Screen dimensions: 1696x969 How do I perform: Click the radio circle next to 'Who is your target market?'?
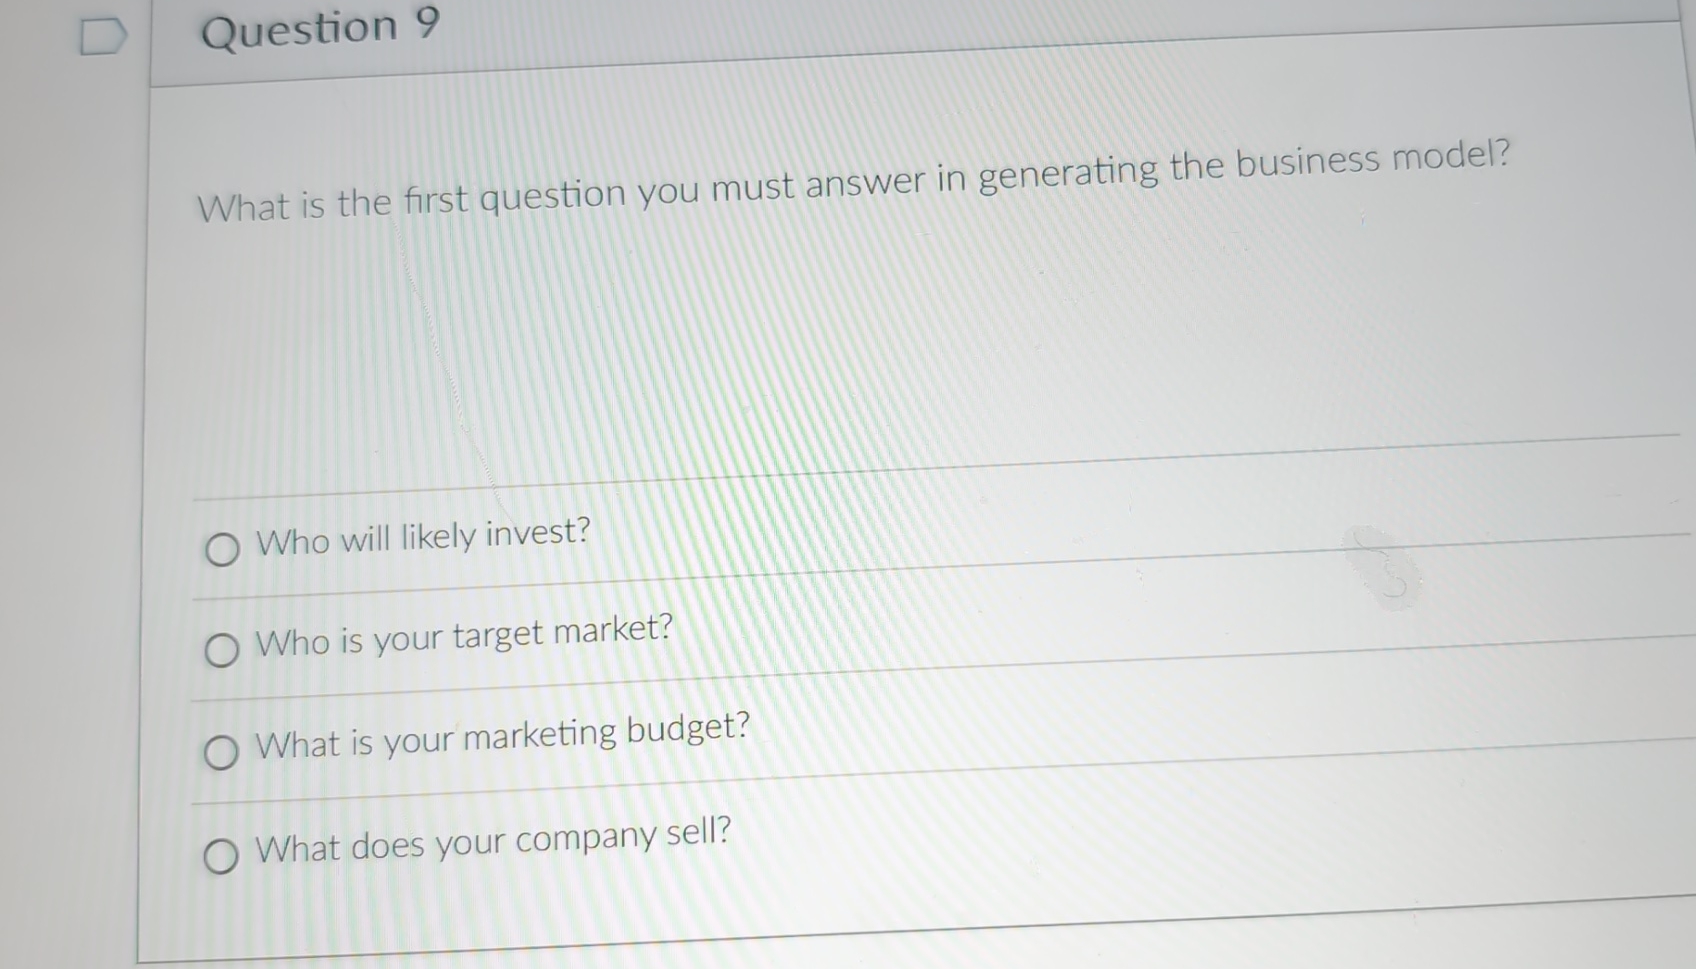[222, 652]
